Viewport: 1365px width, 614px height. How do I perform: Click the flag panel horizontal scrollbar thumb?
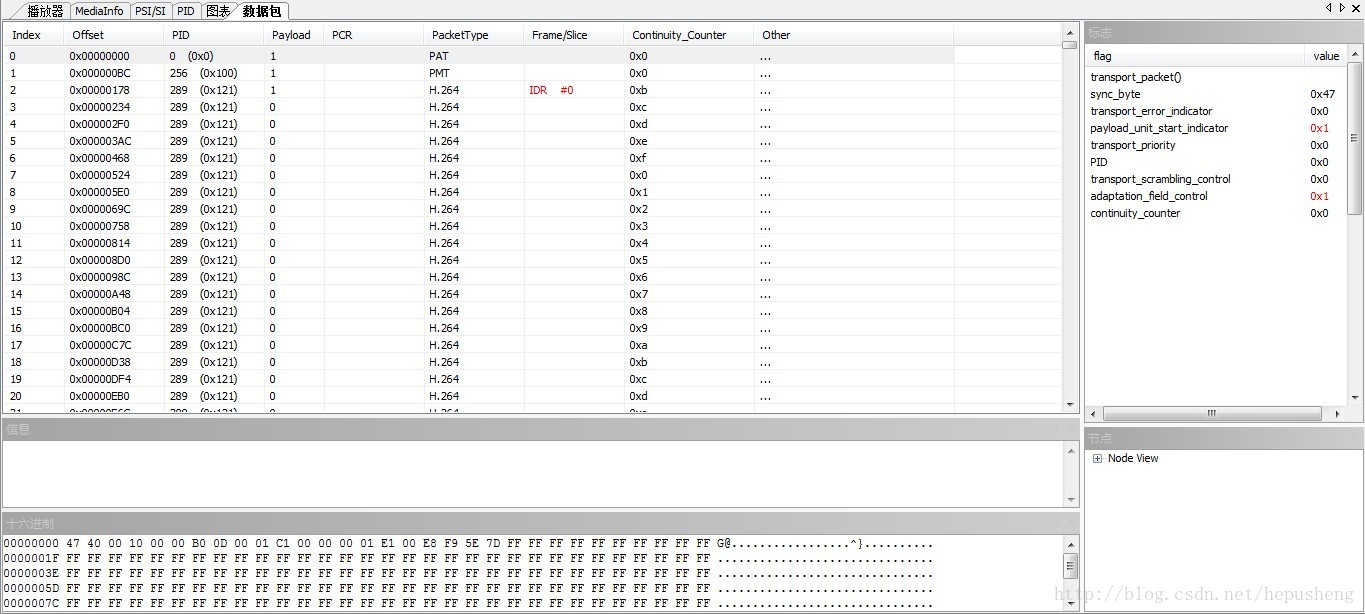1211,413
